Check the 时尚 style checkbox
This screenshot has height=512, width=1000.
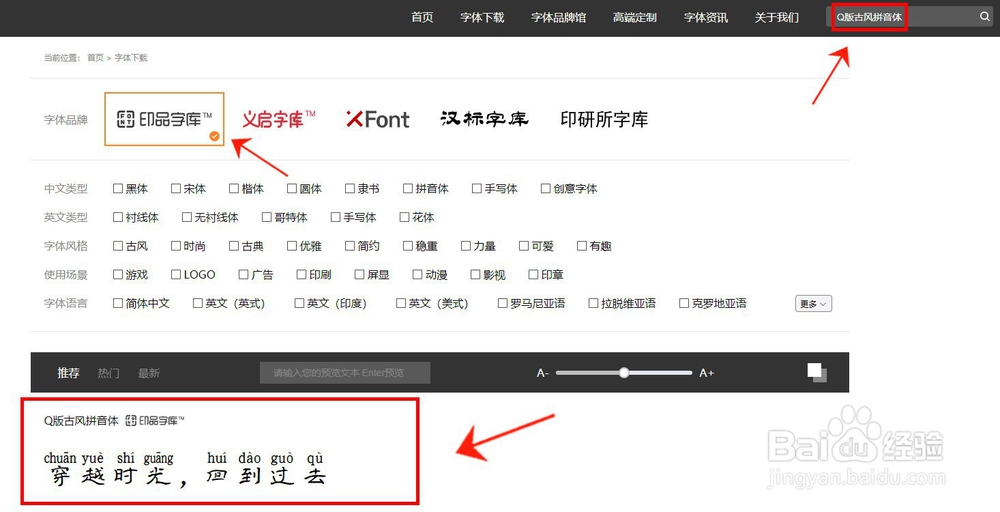click(176, 245)
